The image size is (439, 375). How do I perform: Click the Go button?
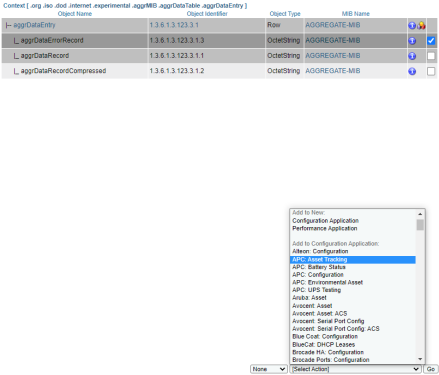click(x=431, y=369)
